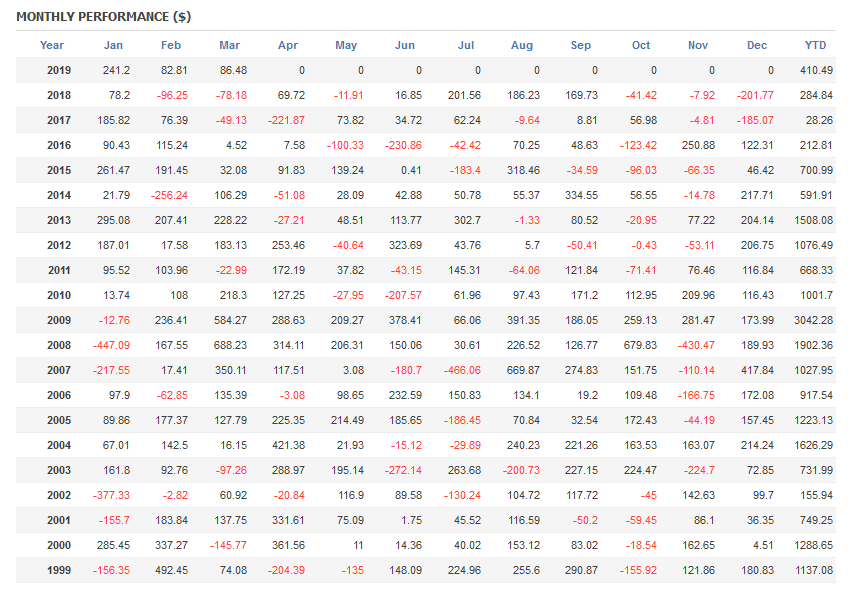Click the "MONTHLY PERFORMANCE ($)" heading
Viewport: 857px width, 595px height.
click(104, 17)
